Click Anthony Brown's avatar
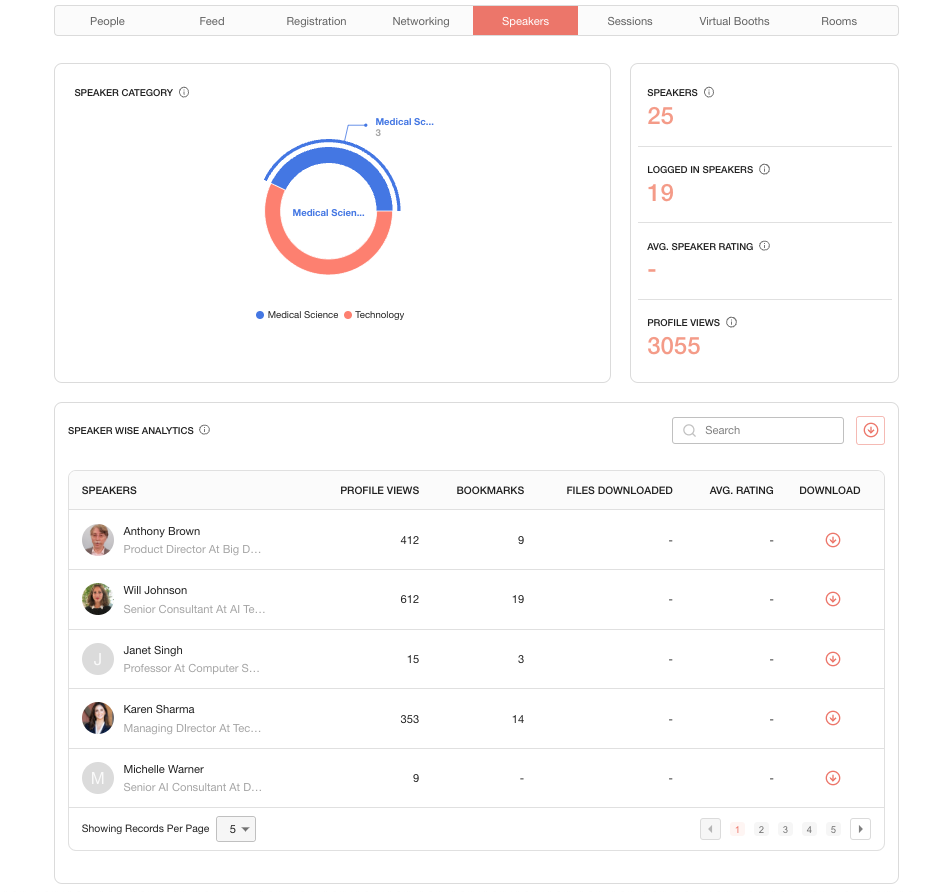The image size is (928, 892). pos(98,540)
